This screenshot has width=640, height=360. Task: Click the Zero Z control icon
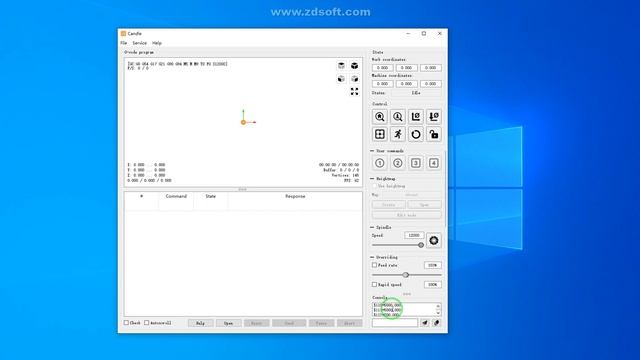coord(433,117)
